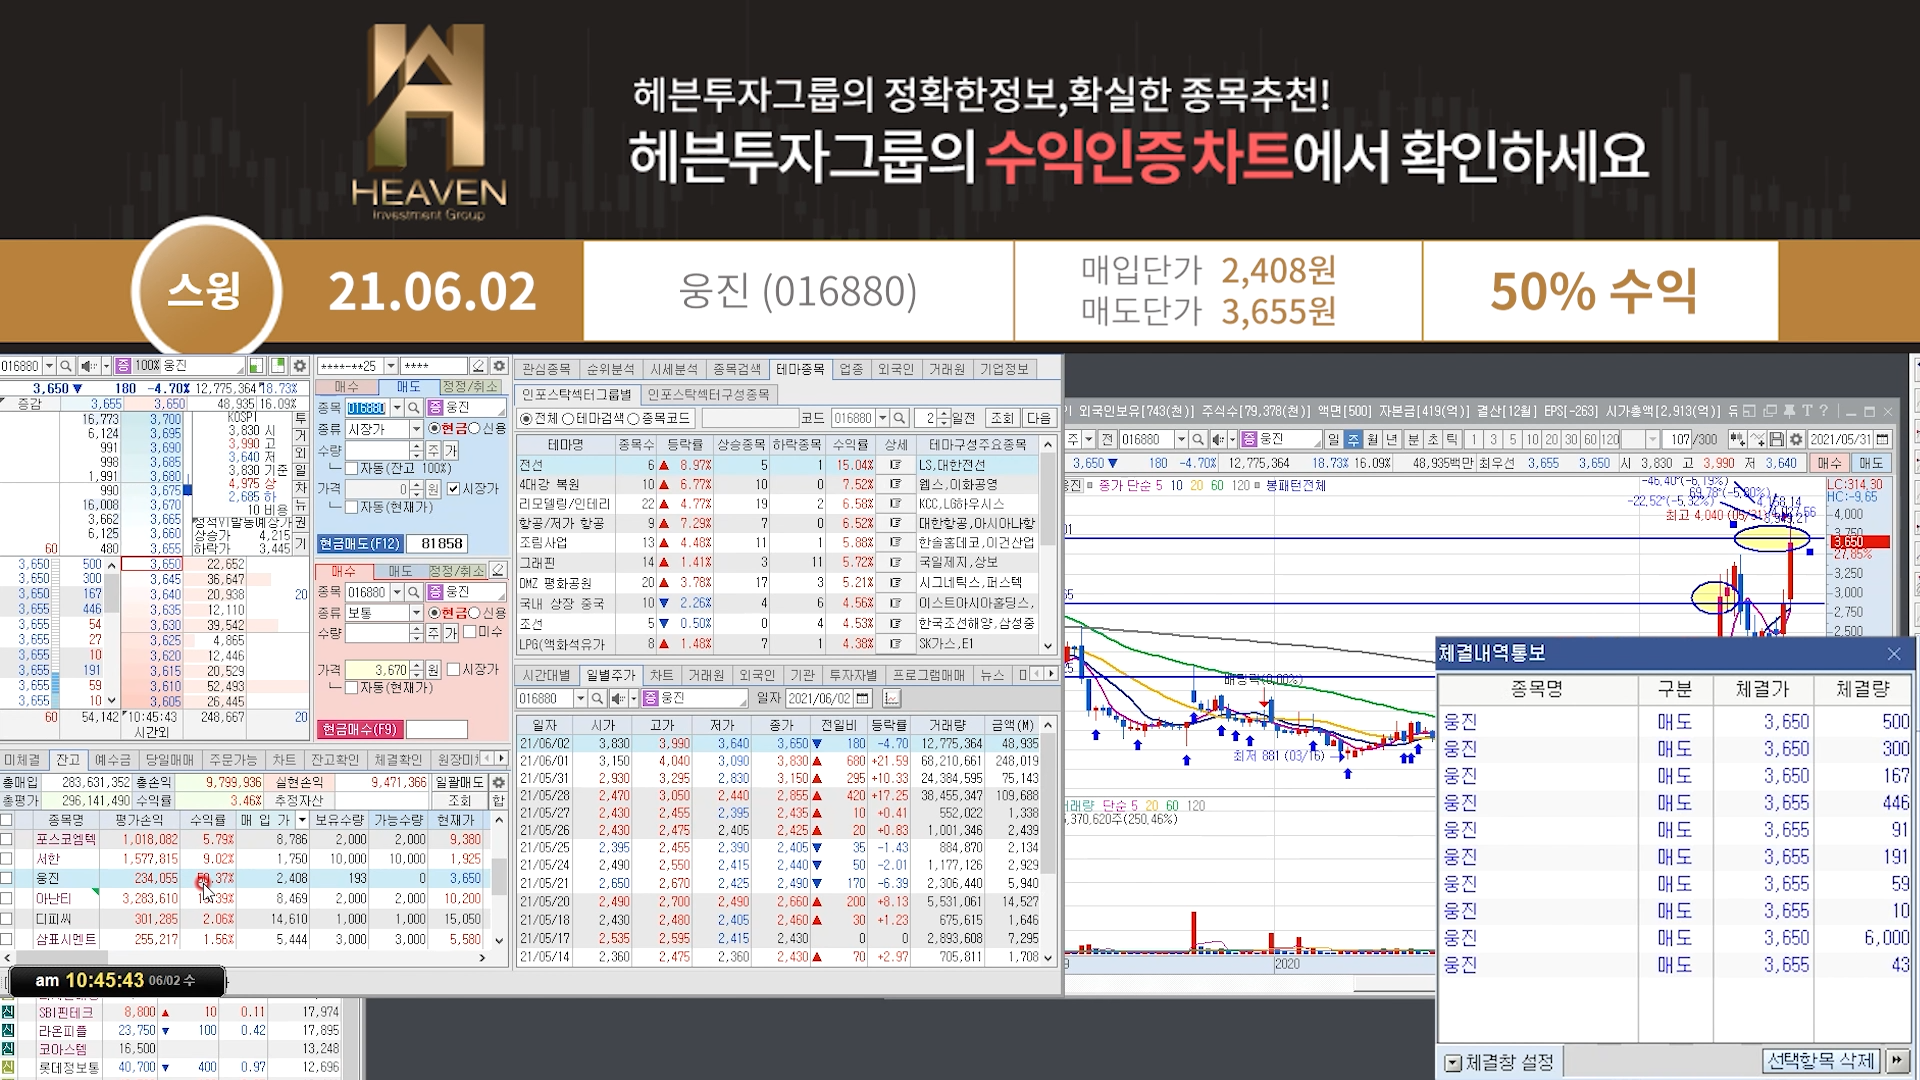
Task: Click chart indicator add icon before save icon
Action: (1758, 439)
